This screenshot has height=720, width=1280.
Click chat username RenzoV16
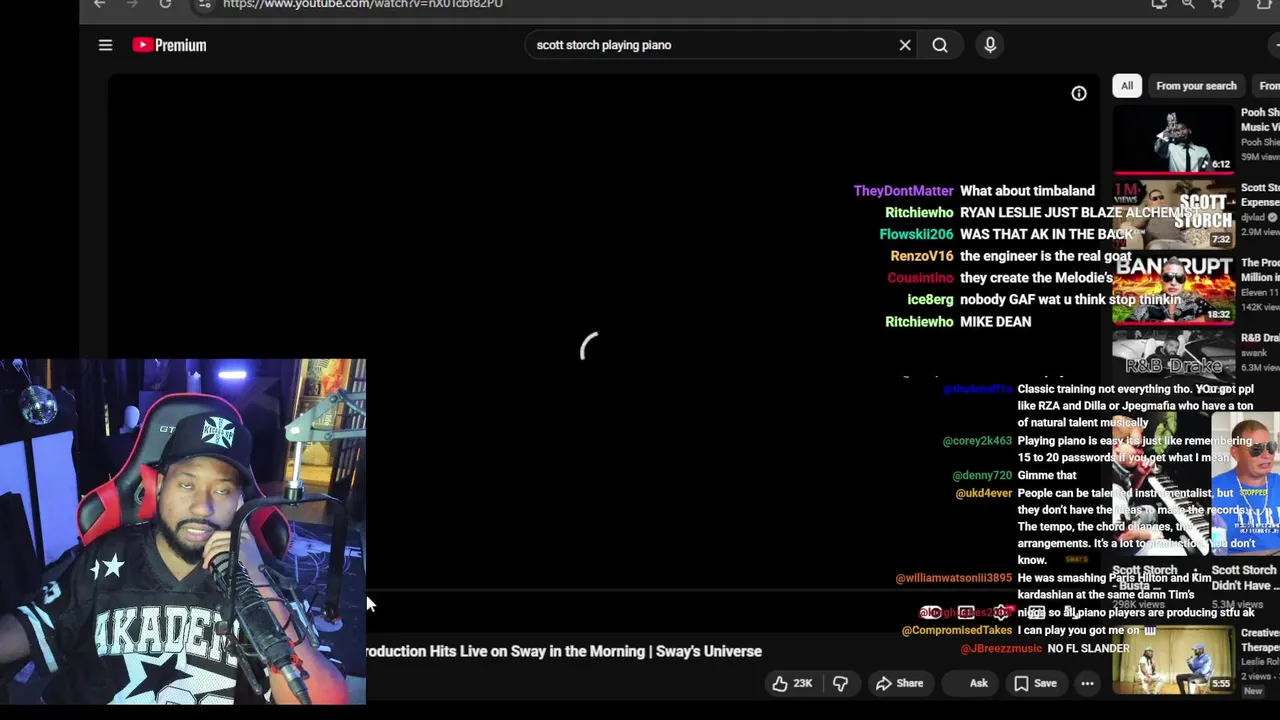pyautogui.click(x=922, y=256)
